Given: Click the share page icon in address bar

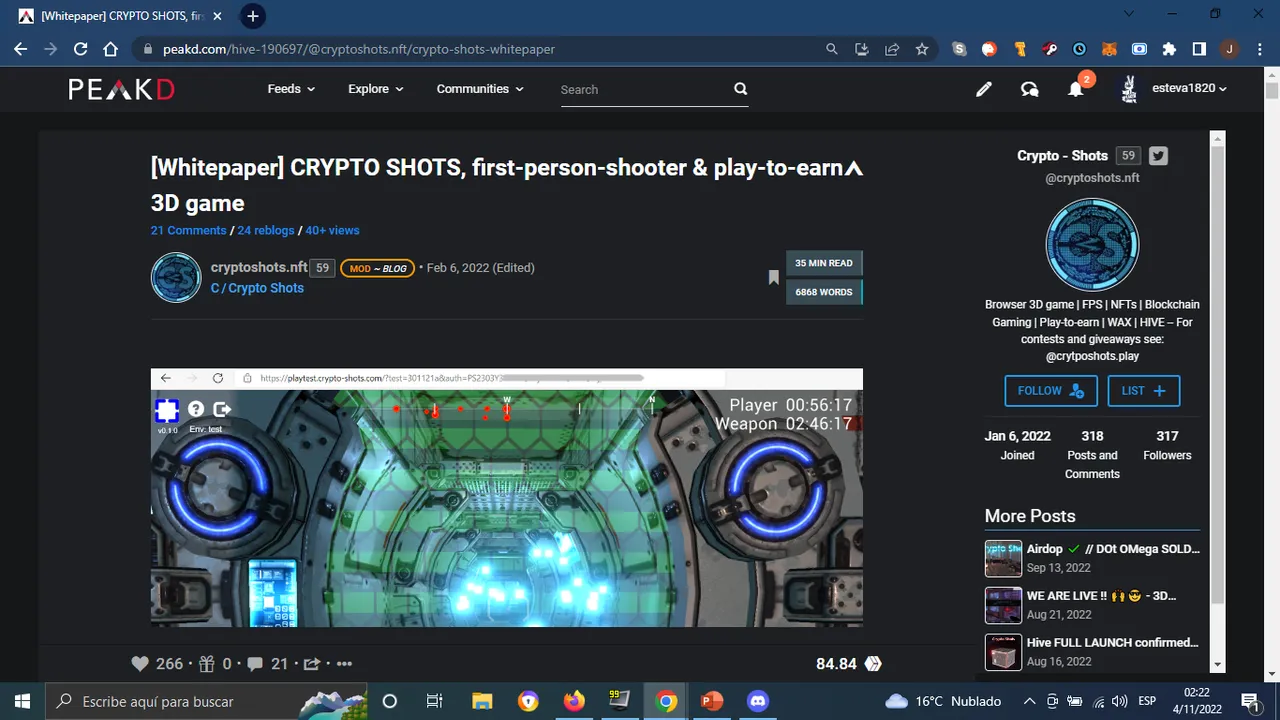Looking at the screenshot, I should (892, 48).
